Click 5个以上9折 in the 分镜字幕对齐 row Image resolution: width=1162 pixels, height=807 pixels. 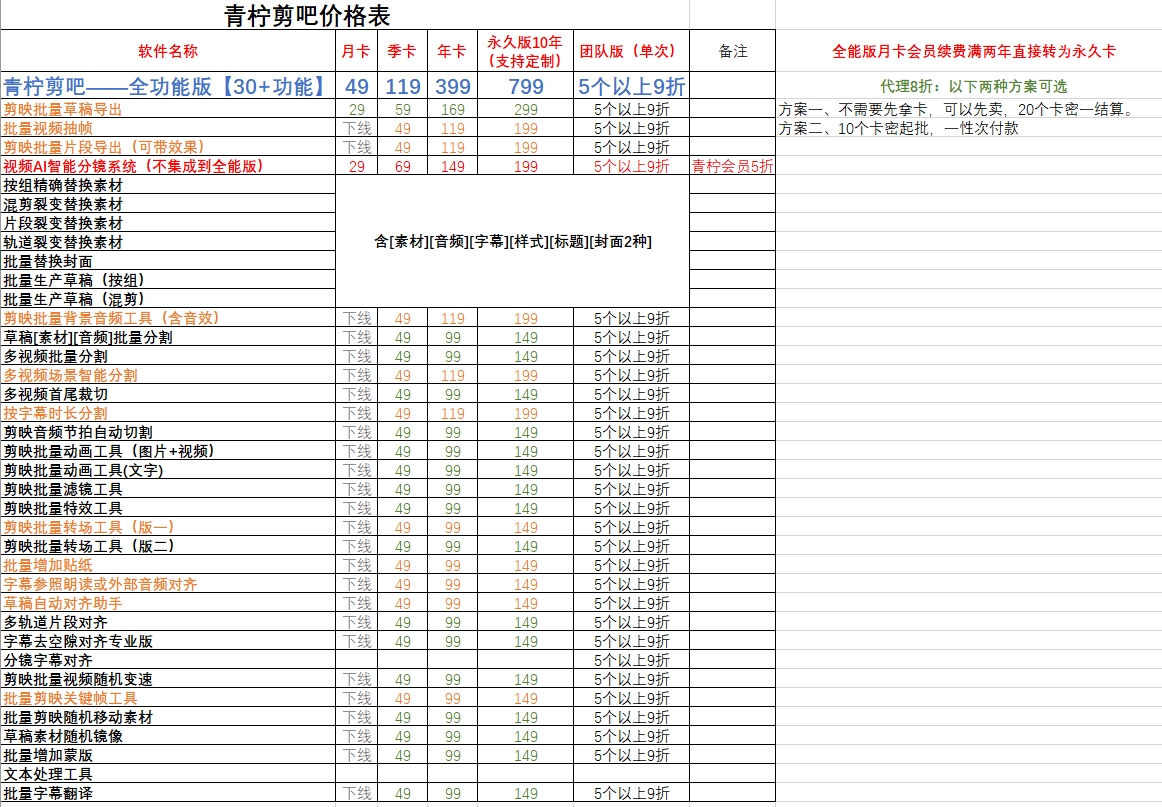point(631,660)
